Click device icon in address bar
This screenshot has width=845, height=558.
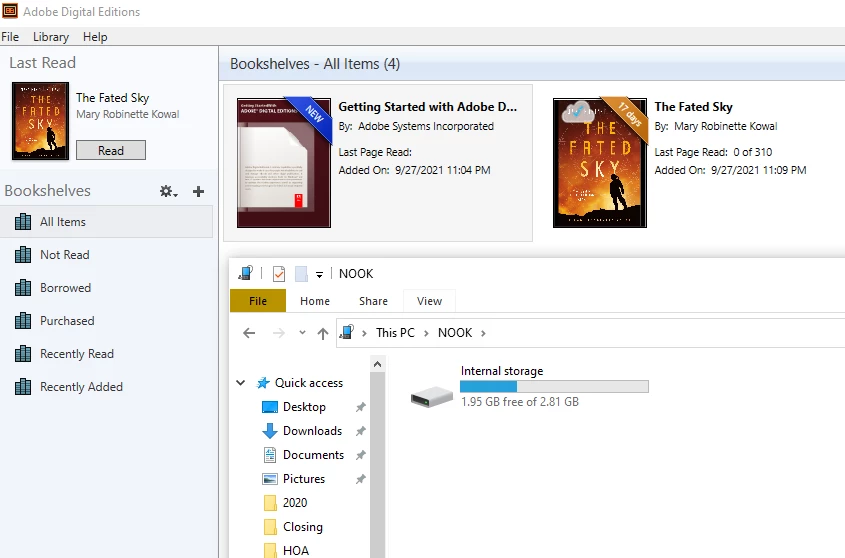click(x=347, y=332)
